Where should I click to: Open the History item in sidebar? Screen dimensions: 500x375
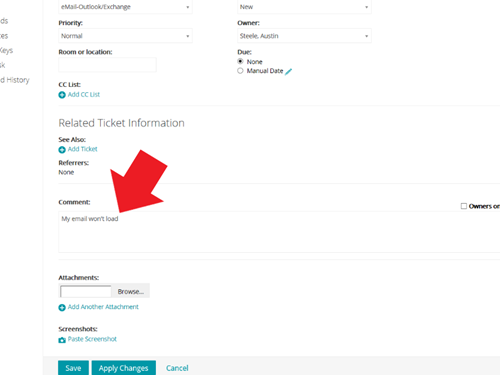pos(15,80)
